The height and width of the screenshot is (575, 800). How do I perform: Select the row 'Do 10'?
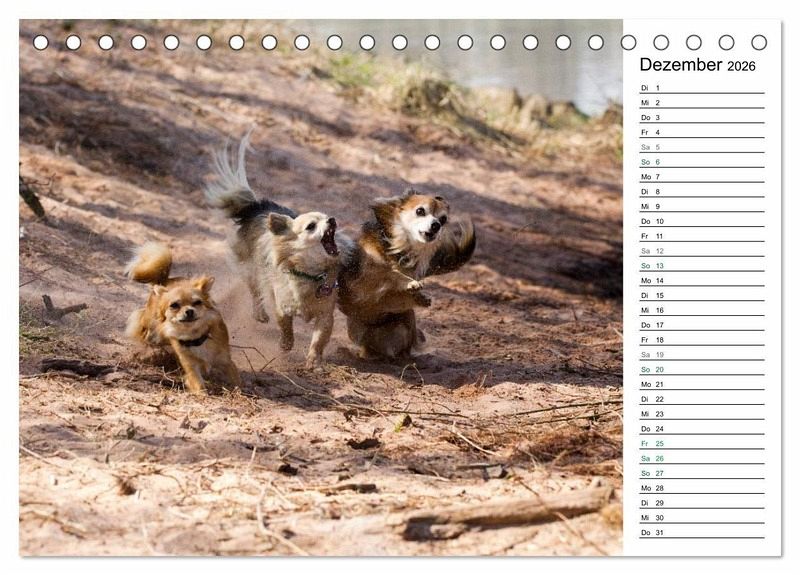tap(702, 221)
